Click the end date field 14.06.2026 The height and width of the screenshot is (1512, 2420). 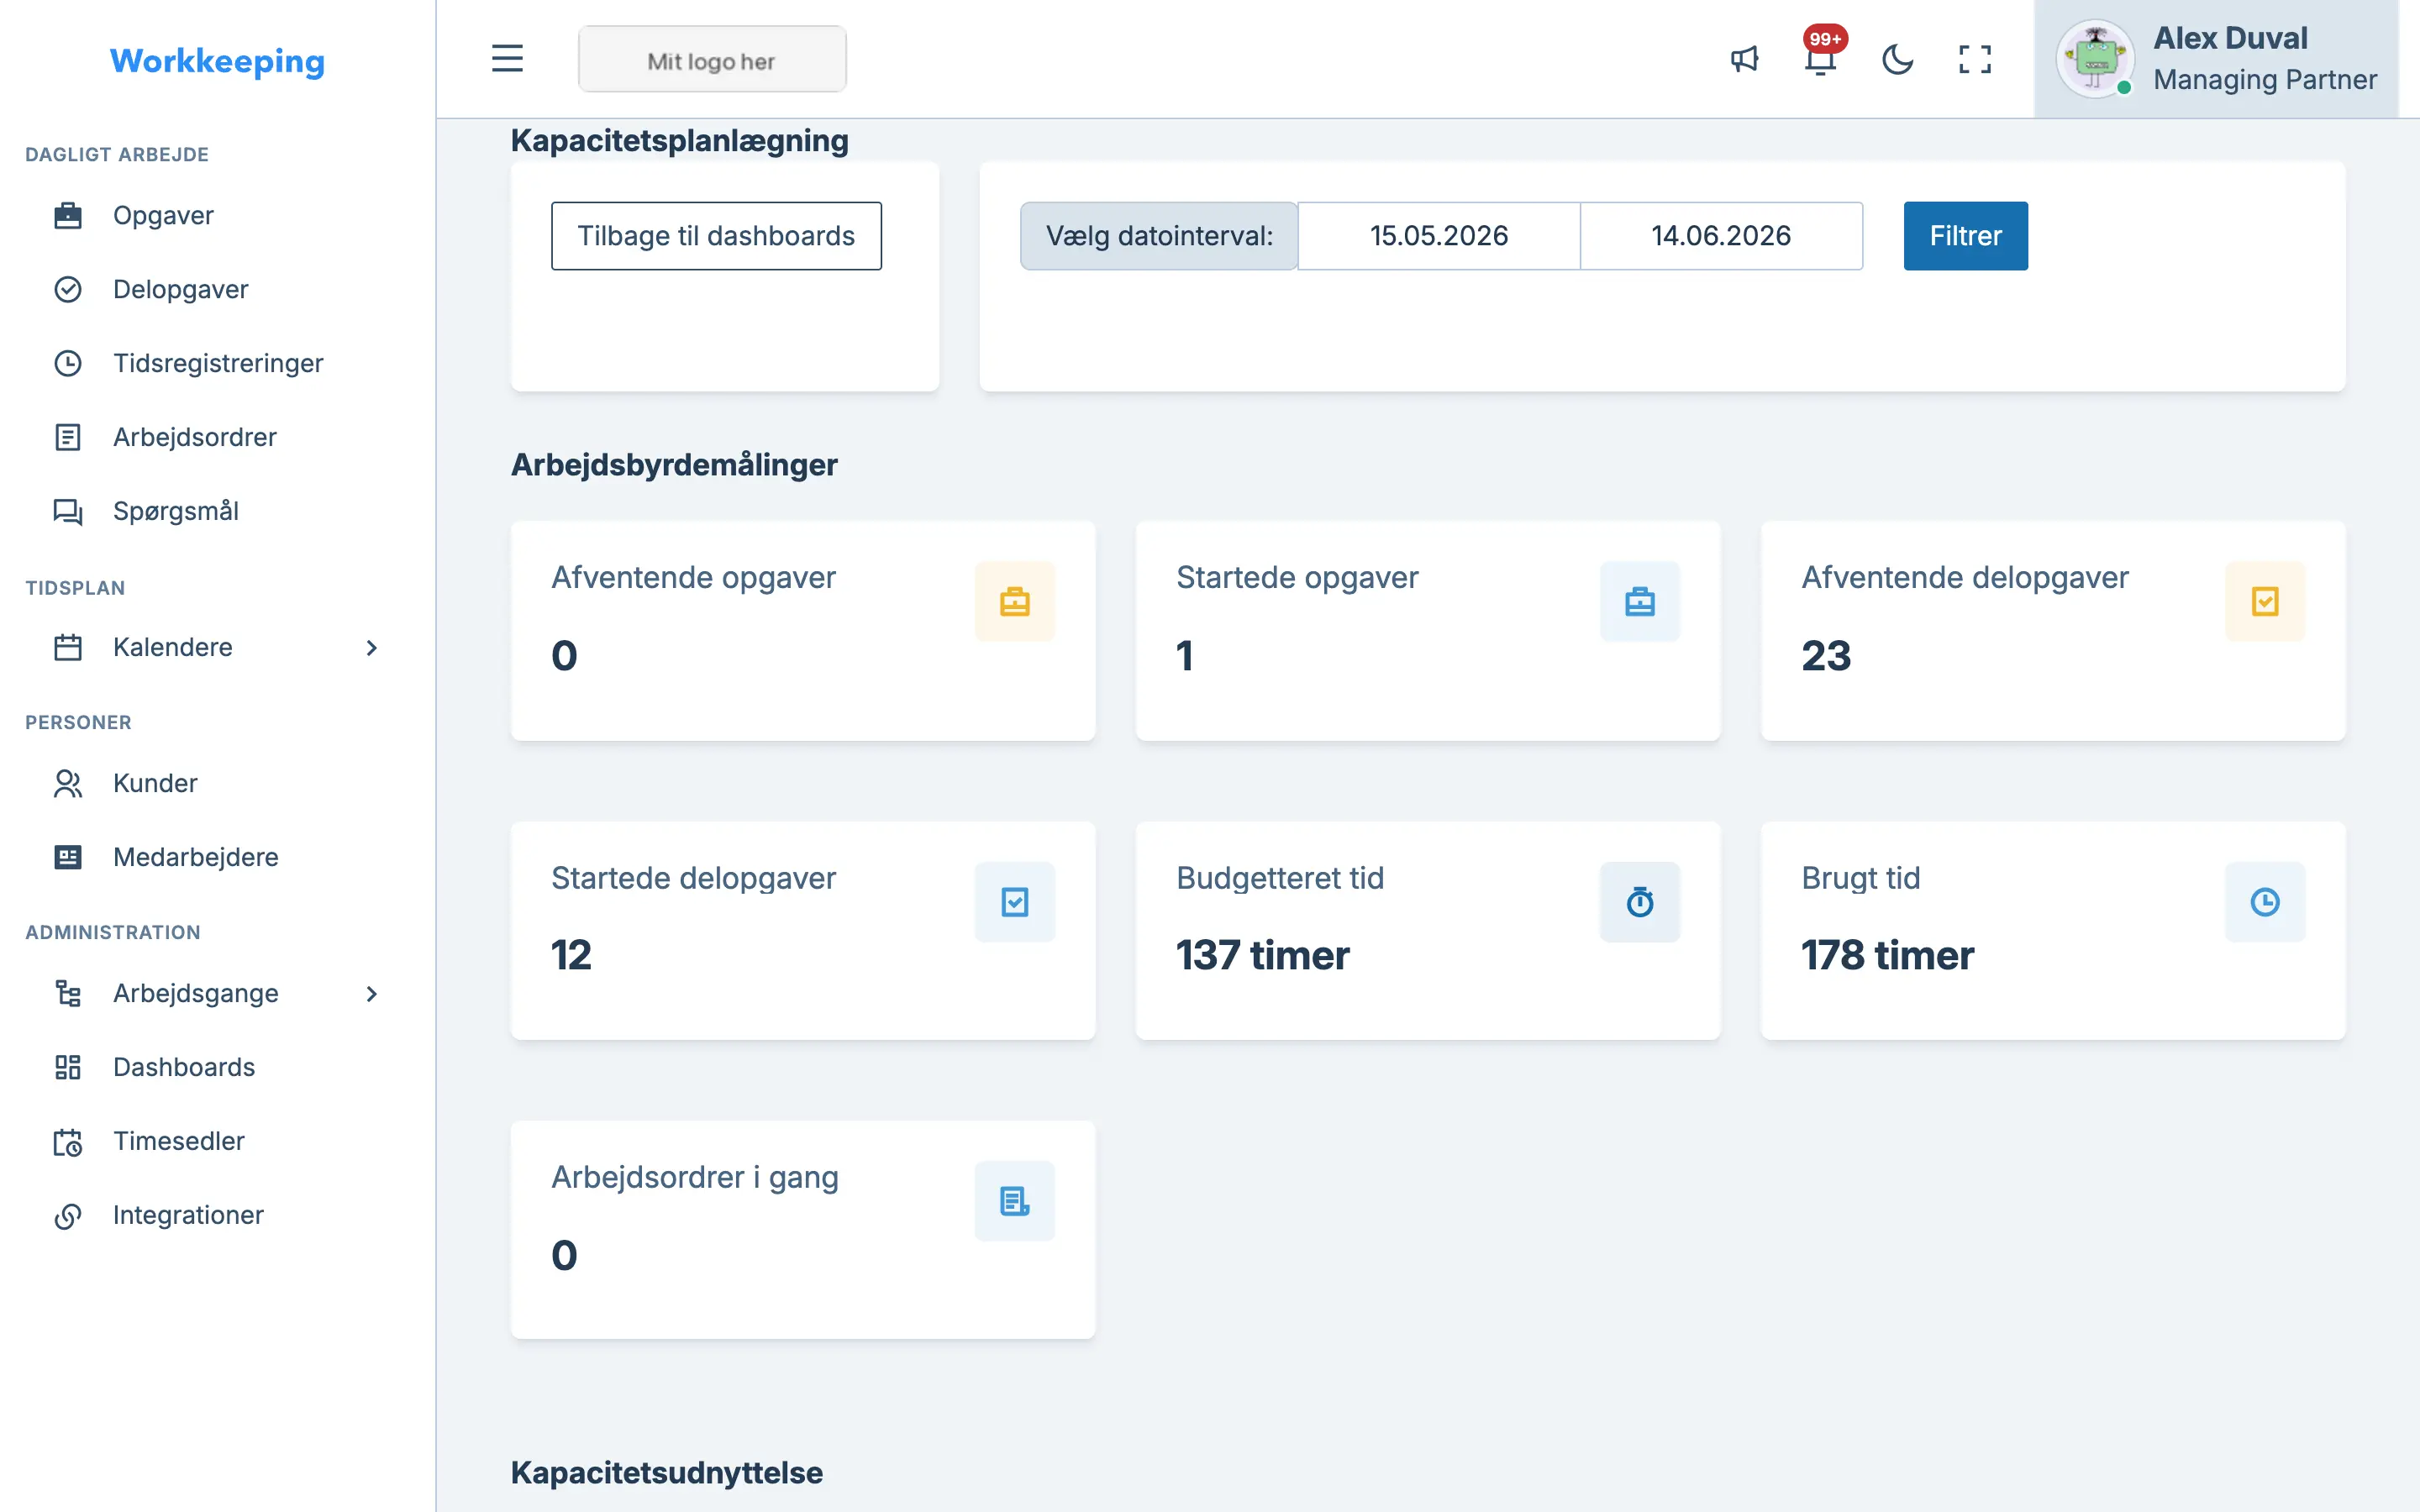click(1721, 236)
